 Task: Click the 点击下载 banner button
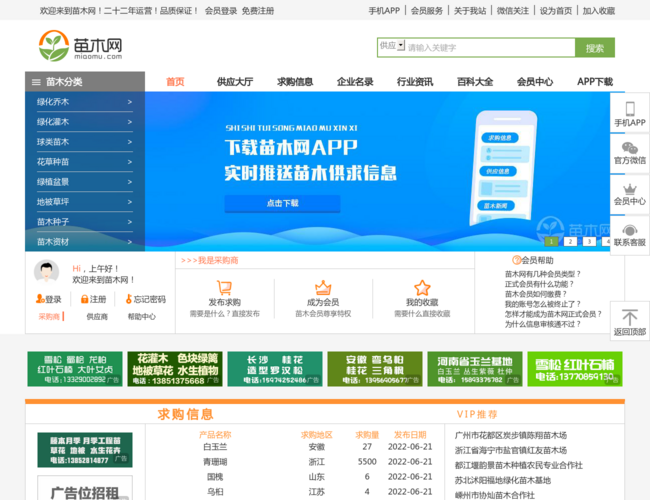point(282,203)
